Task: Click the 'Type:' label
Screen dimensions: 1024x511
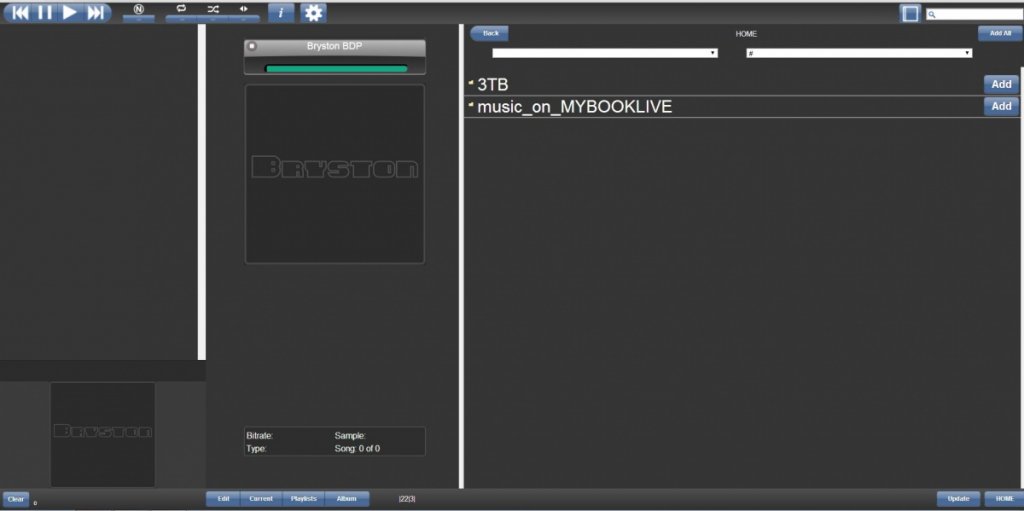Action: (257, 449)
